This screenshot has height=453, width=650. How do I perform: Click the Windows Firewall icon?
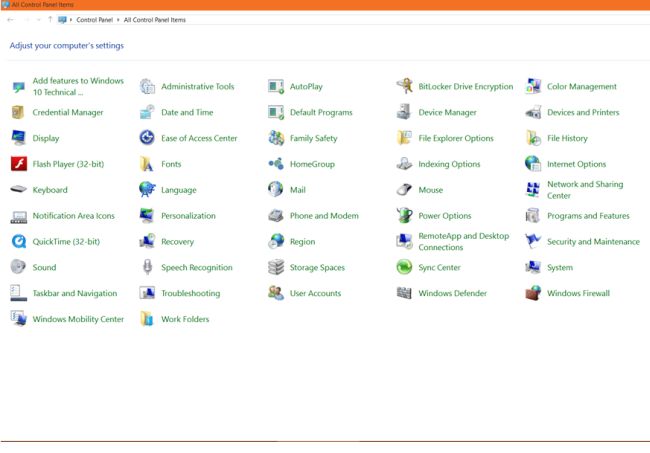point(533,293)
